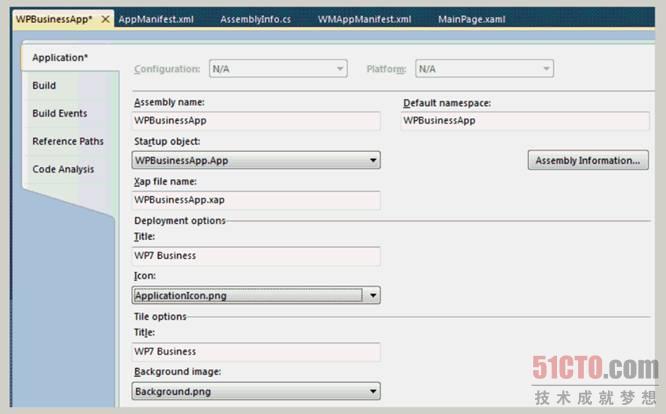Screen dimensions: 666x414
Task: Click the Background image label
Action: (178, 372)
